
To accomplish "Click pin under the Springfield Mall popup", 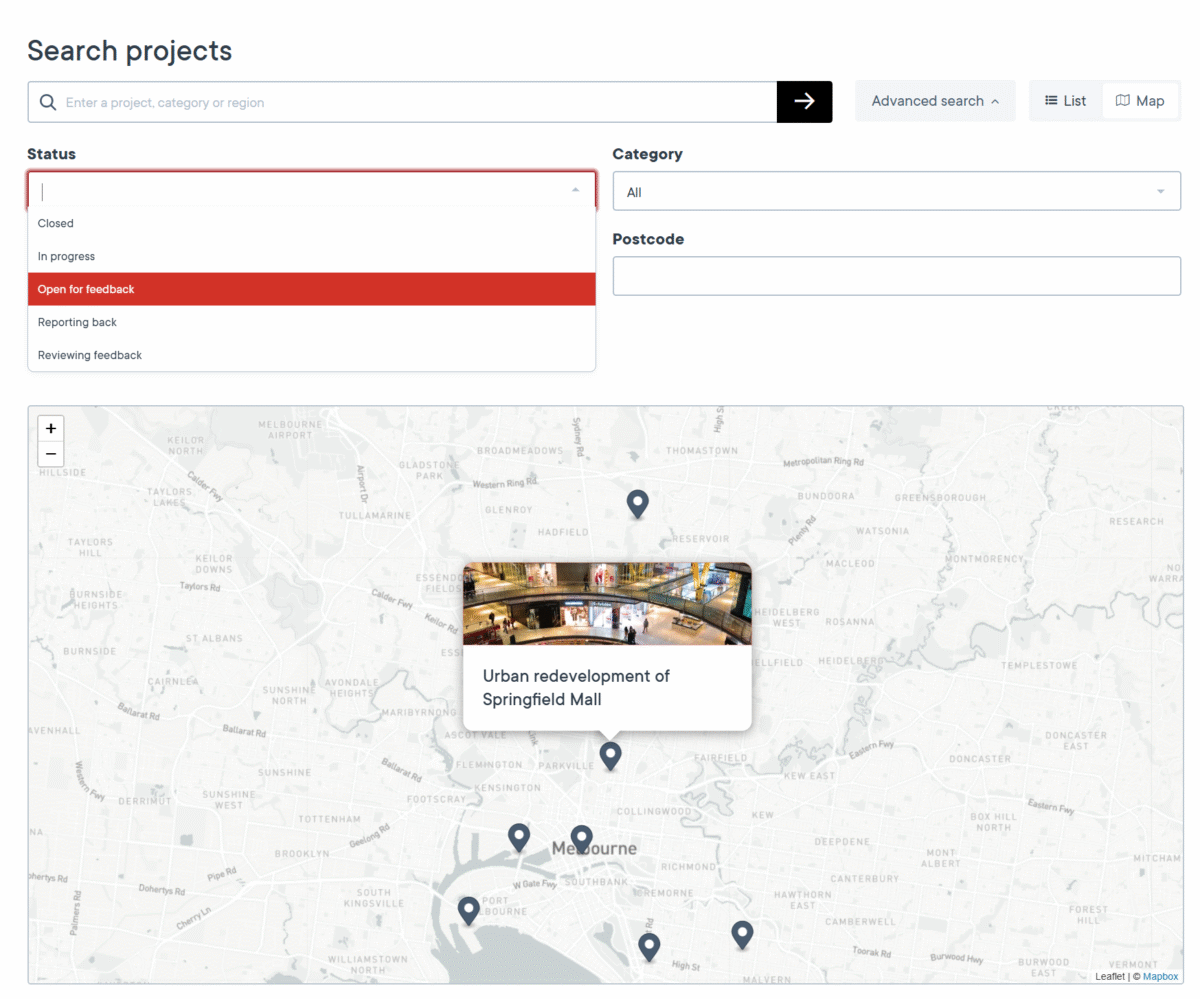I will 610,756.
